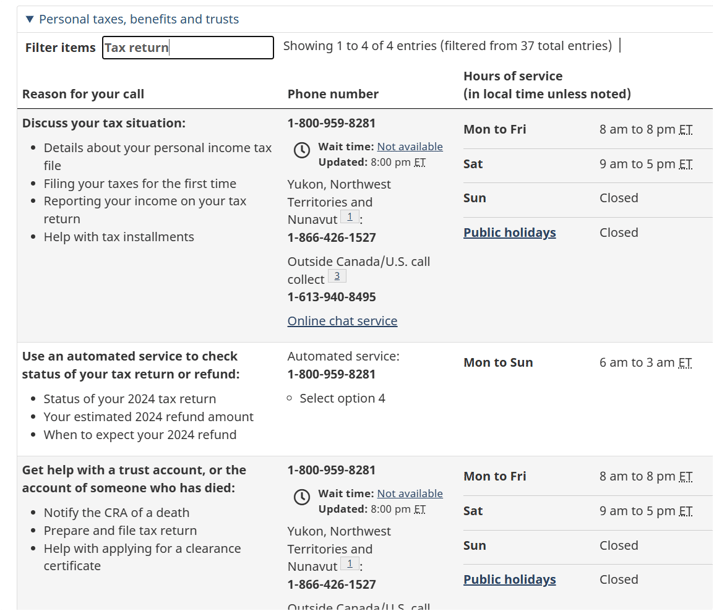Open the 'Not available' wait time link in the trust account row
714x611 pixels.
point(409,493)
